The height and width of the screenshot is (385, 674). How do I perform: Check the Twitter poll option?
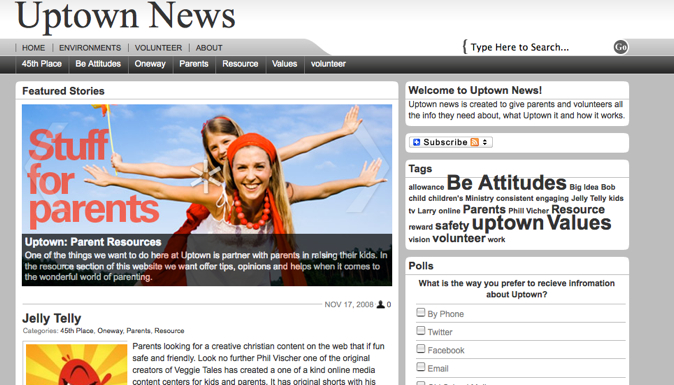420,330
